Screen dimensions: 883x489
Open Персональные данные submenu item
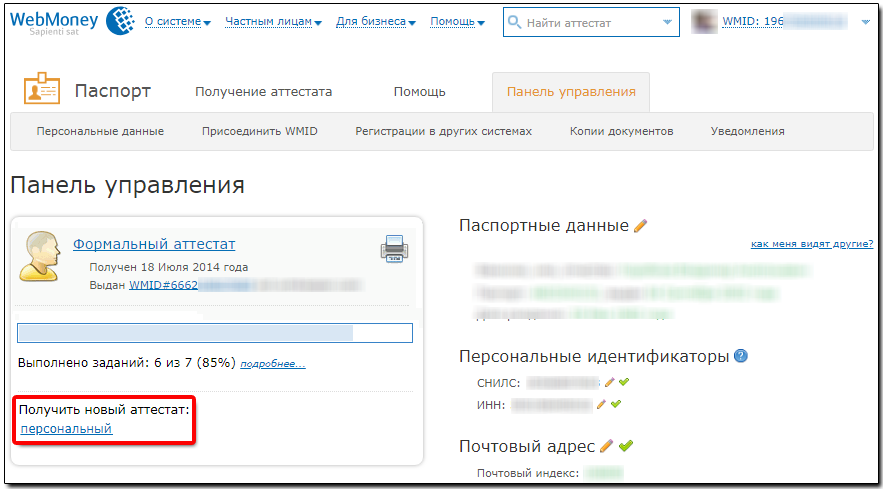100,131
